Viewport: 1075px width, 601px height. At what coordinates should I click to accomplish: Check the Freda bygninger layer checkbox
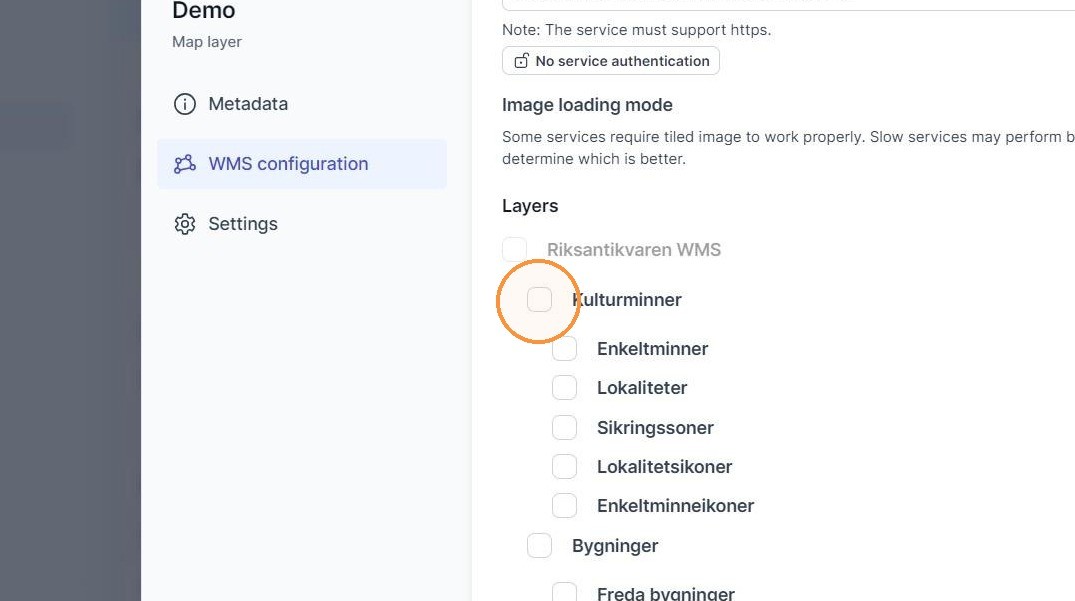pyautogui.click(x=564, y=593)
